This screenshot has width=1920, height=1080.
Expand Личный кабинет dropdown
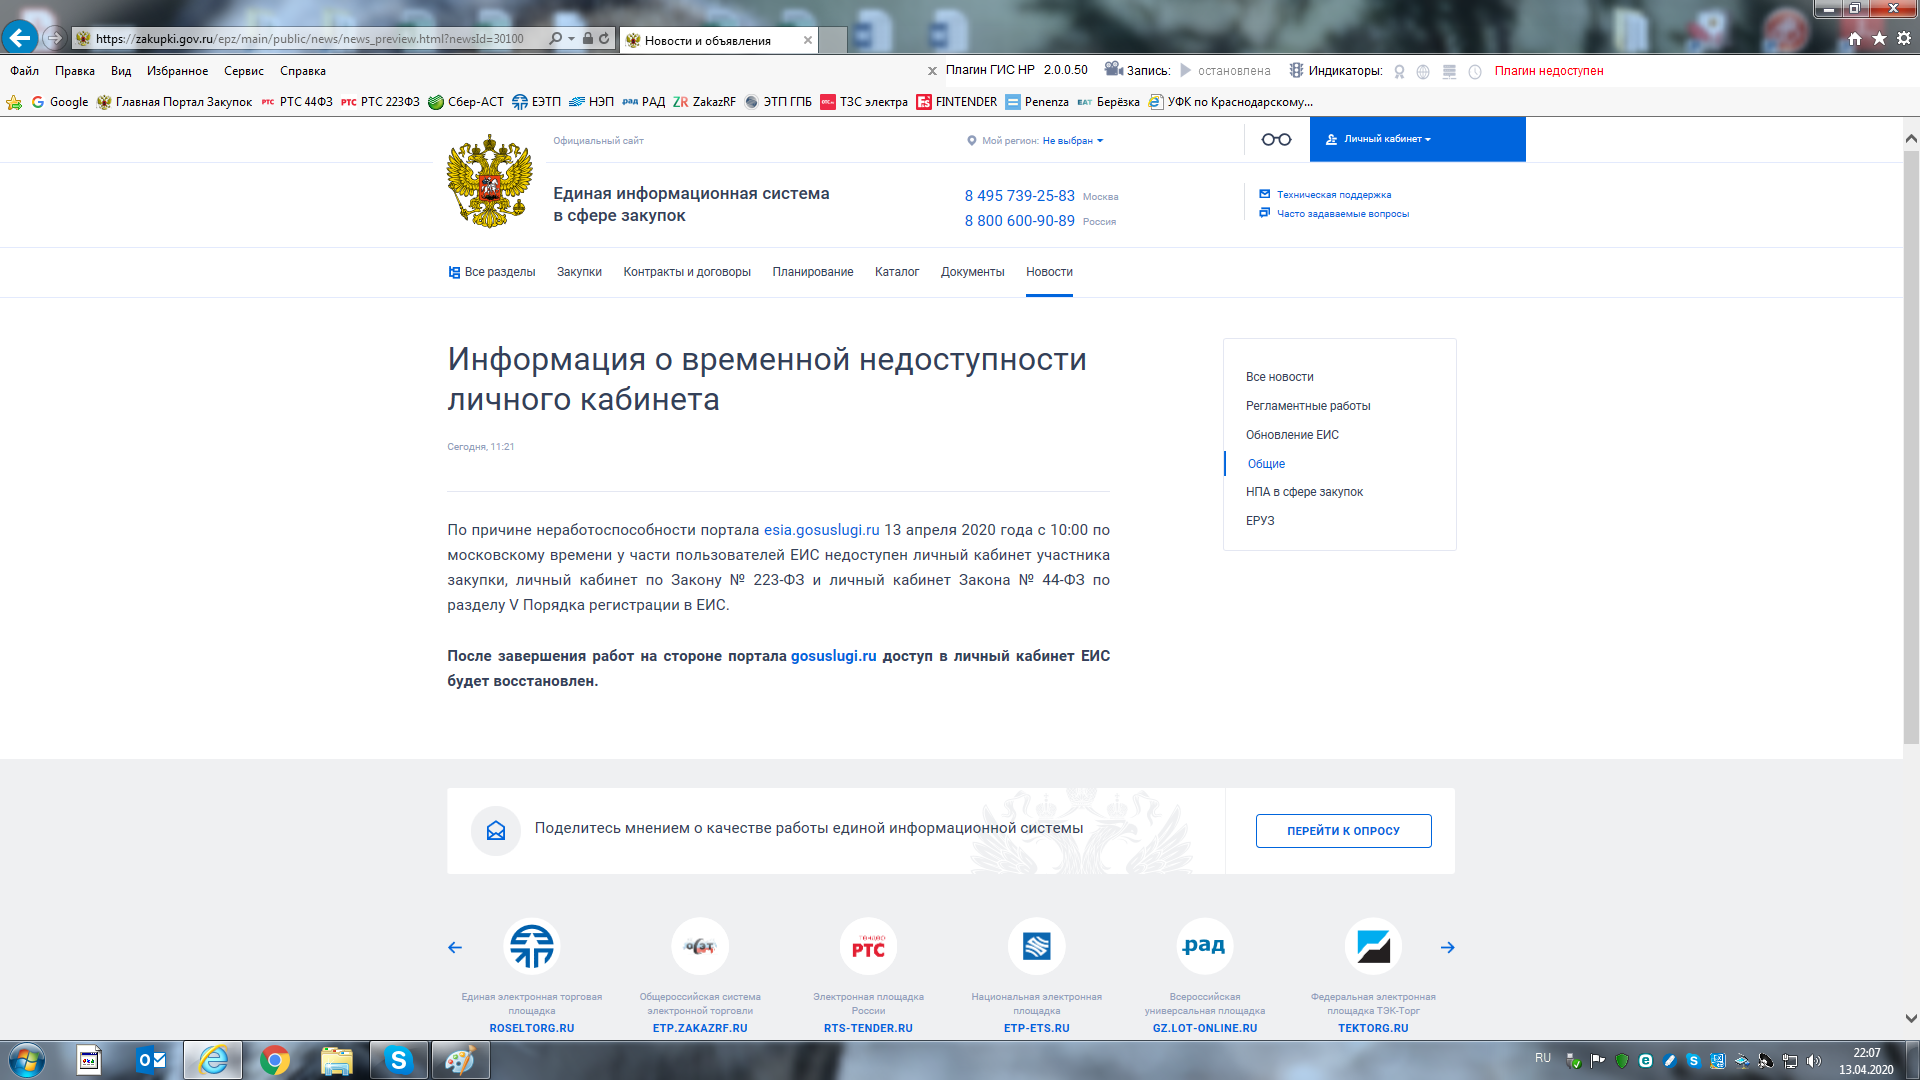pos(1387,139)
